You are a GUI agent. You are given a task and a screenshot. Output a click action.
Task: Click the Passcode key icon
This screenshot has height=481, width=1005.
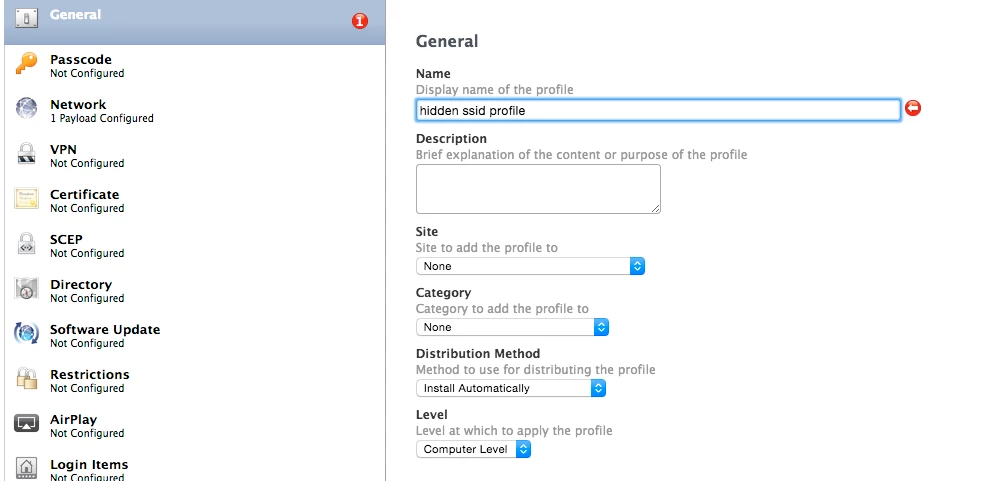[27, 65]
